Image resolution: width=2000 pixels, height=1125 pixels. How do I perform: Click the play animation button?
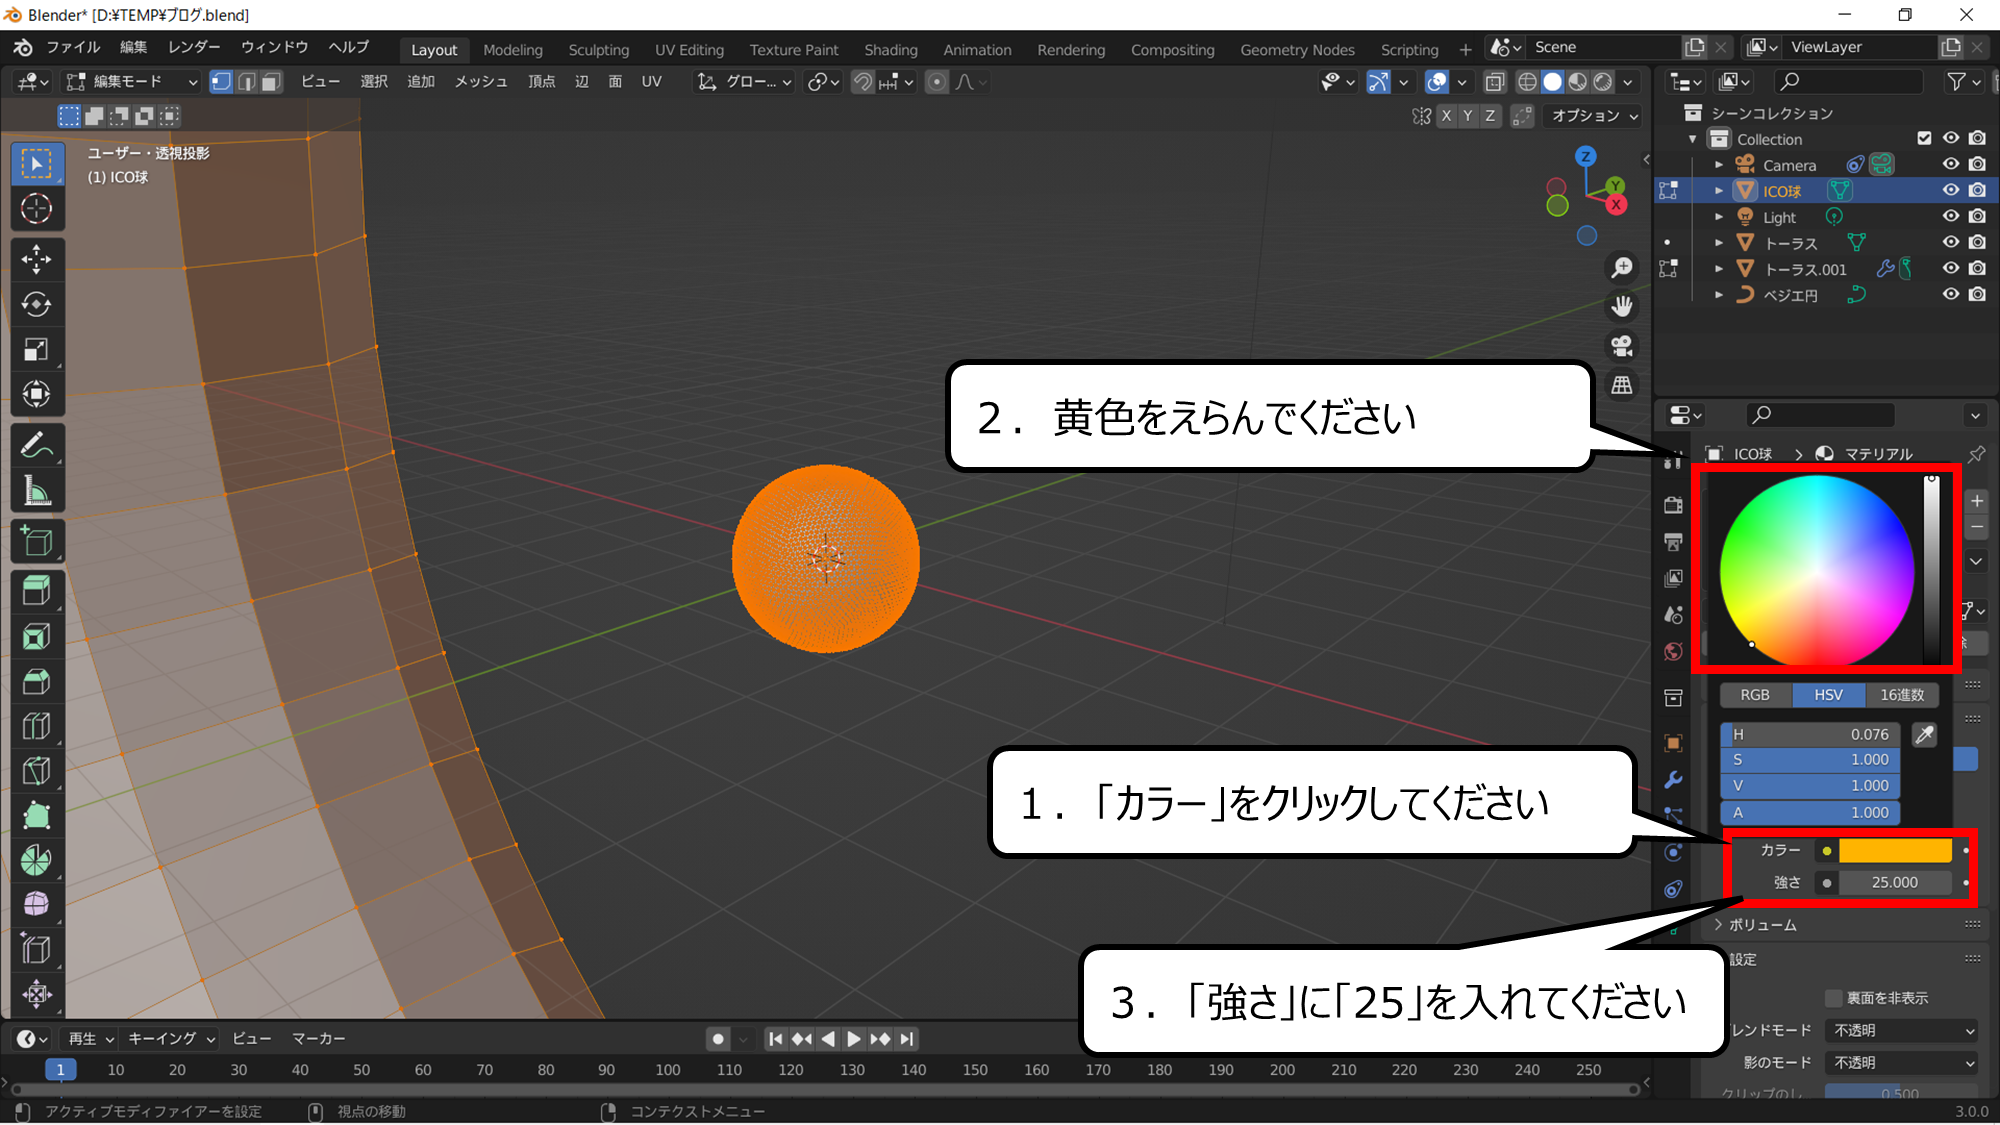pos(854,1039)
